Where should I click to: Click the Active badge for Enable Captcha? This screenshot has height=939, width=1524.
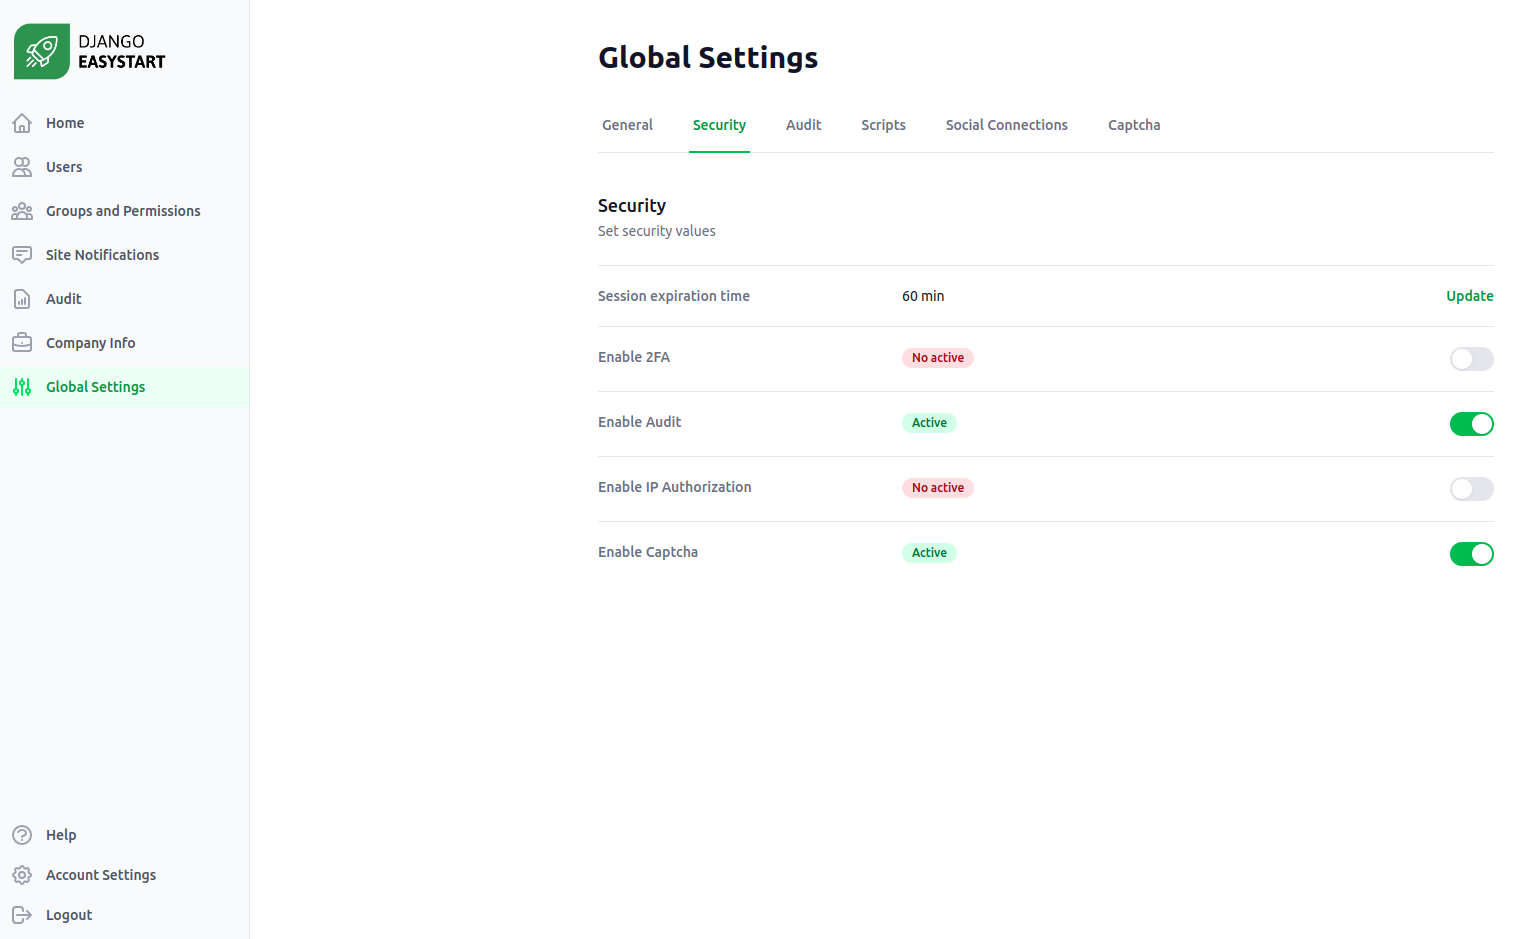(x=929, y=553)
